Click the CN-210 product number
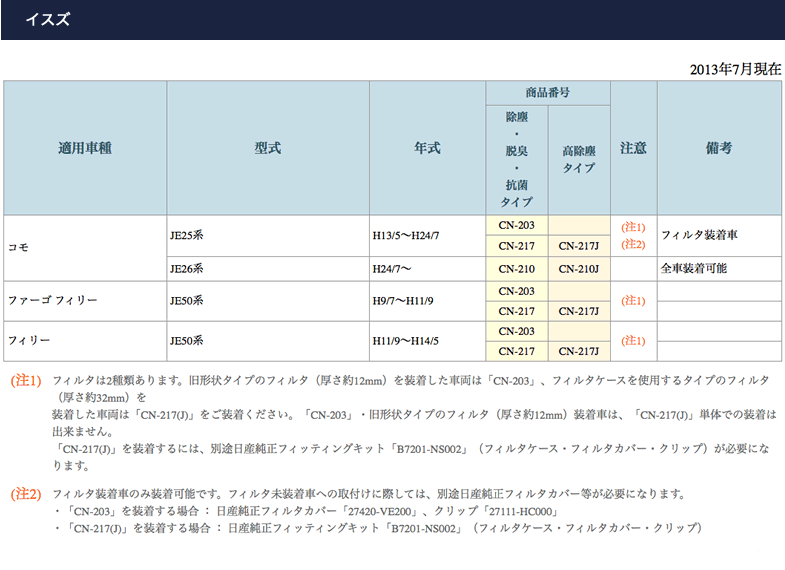The image size is (785, 570). coord(517,269)
